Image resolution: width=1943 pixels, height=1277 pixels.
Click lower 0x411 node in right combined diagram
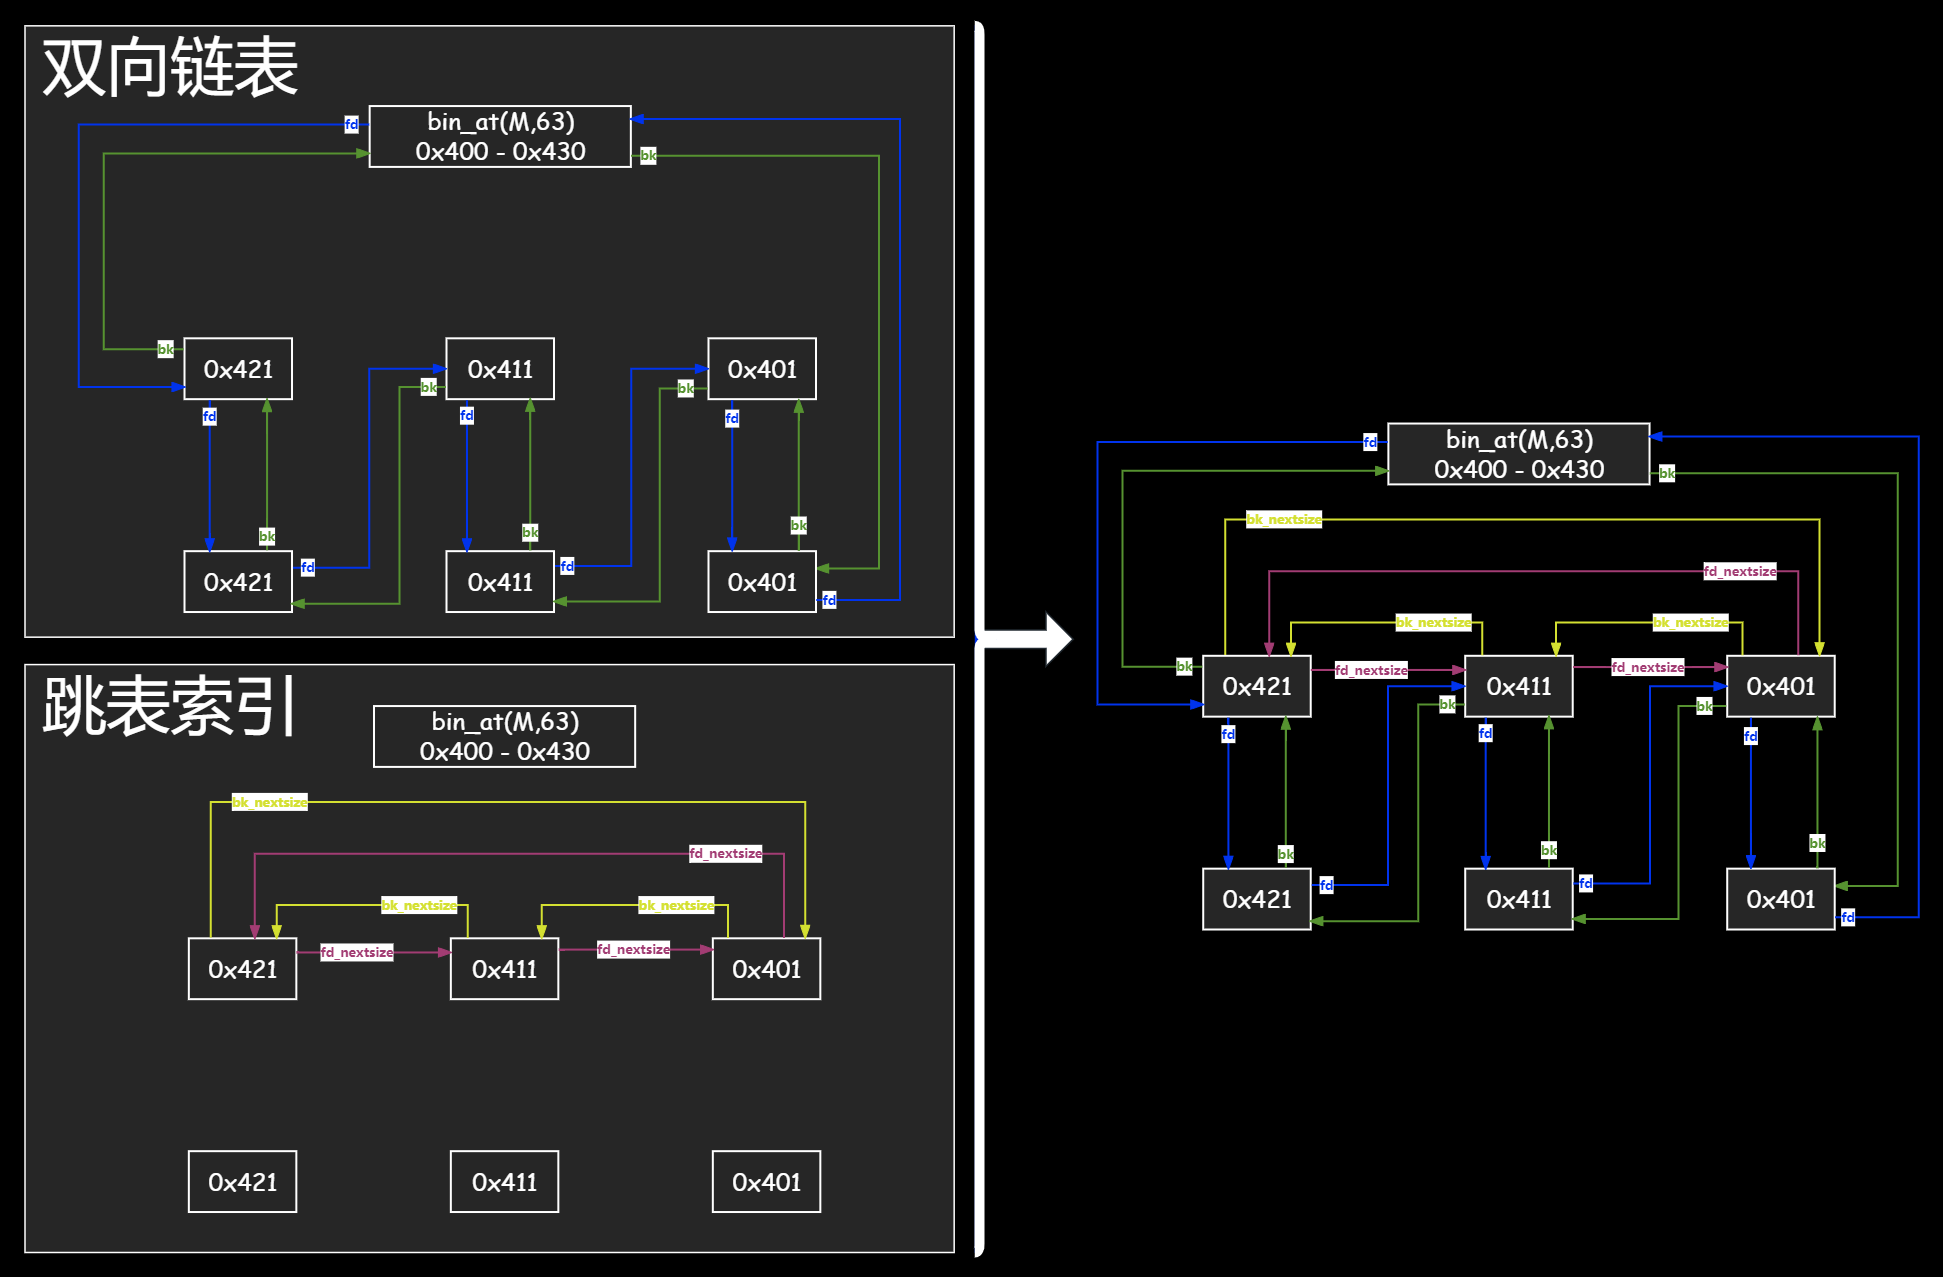point(1518,899)
